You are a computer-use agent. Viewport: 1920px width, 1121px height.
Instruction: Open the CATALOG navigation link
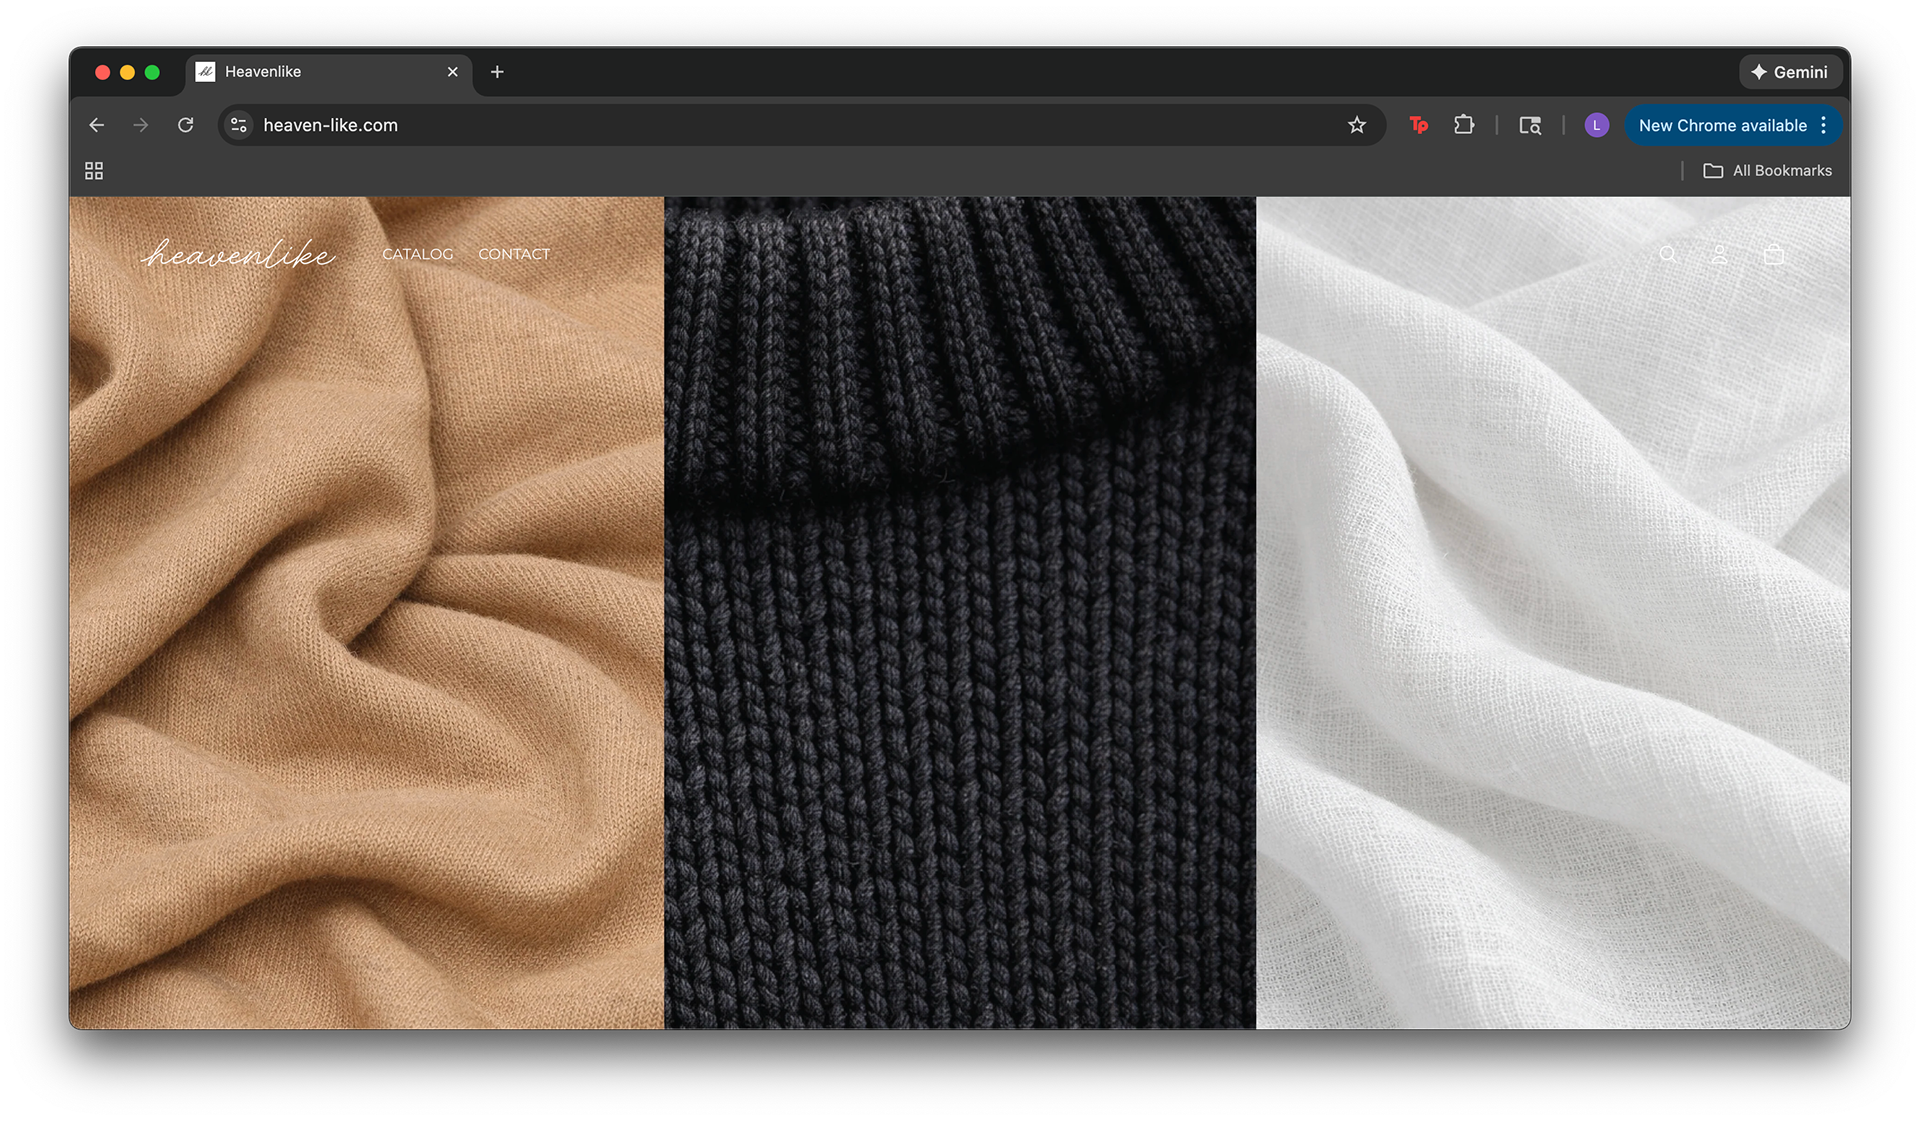point(417,254)
